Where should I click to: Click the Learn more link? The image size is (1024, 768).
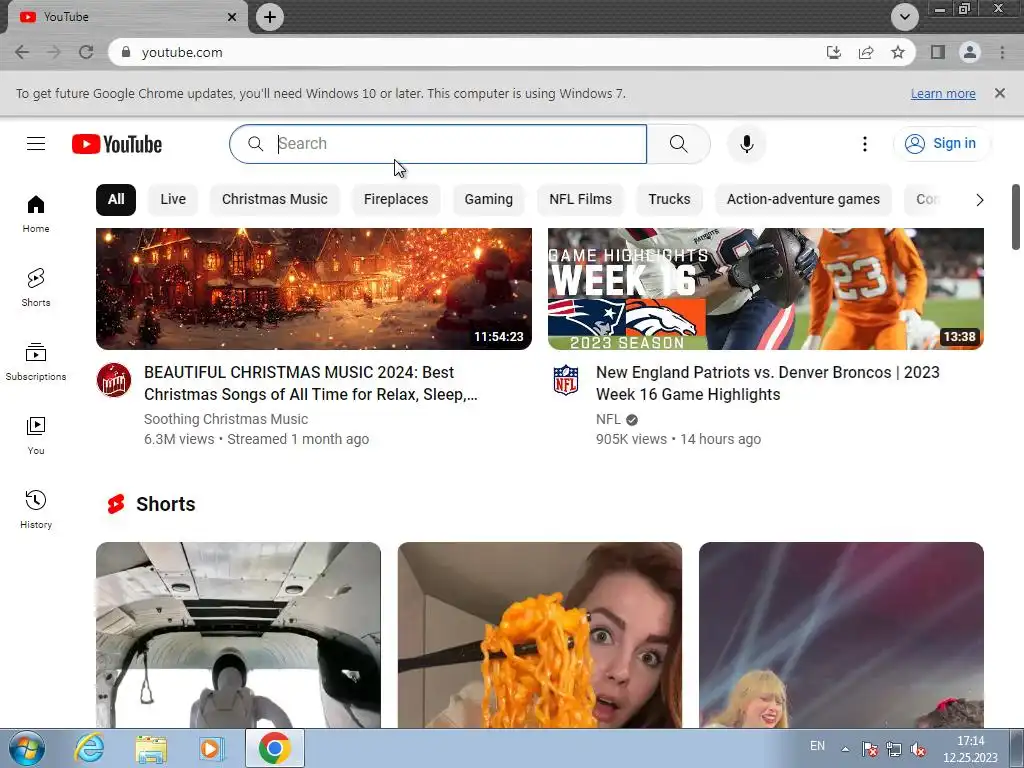[x=943, y=93]
